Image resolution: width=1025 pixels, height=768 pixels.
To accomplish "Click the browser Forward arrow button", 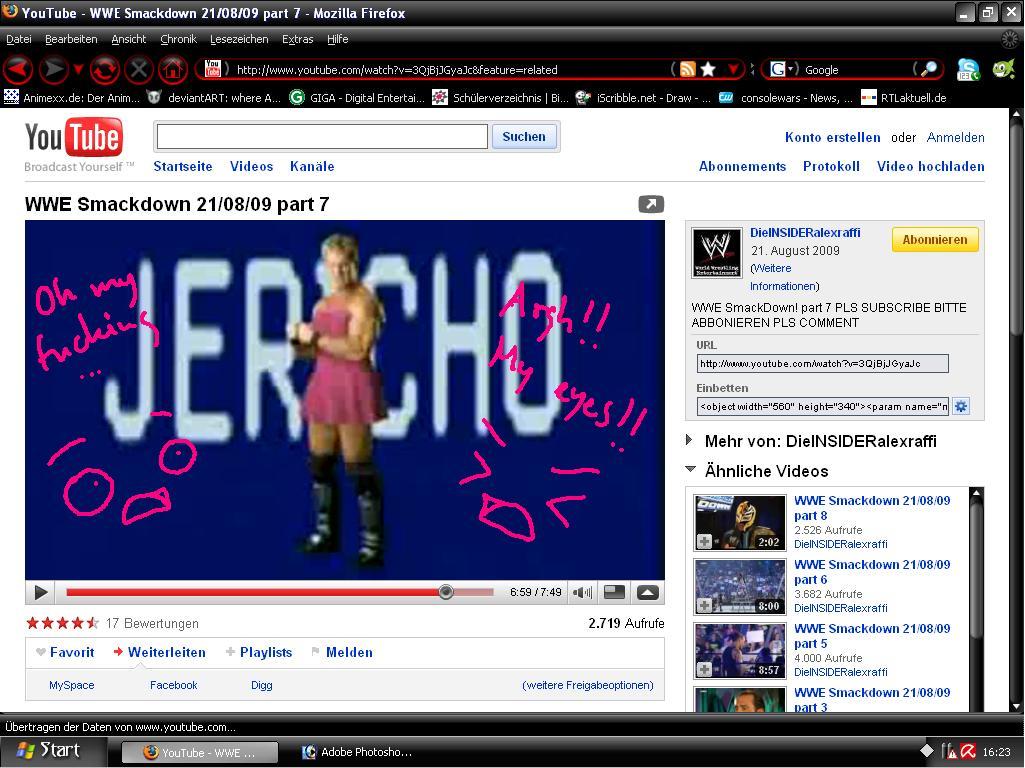I will pos(54,69).
